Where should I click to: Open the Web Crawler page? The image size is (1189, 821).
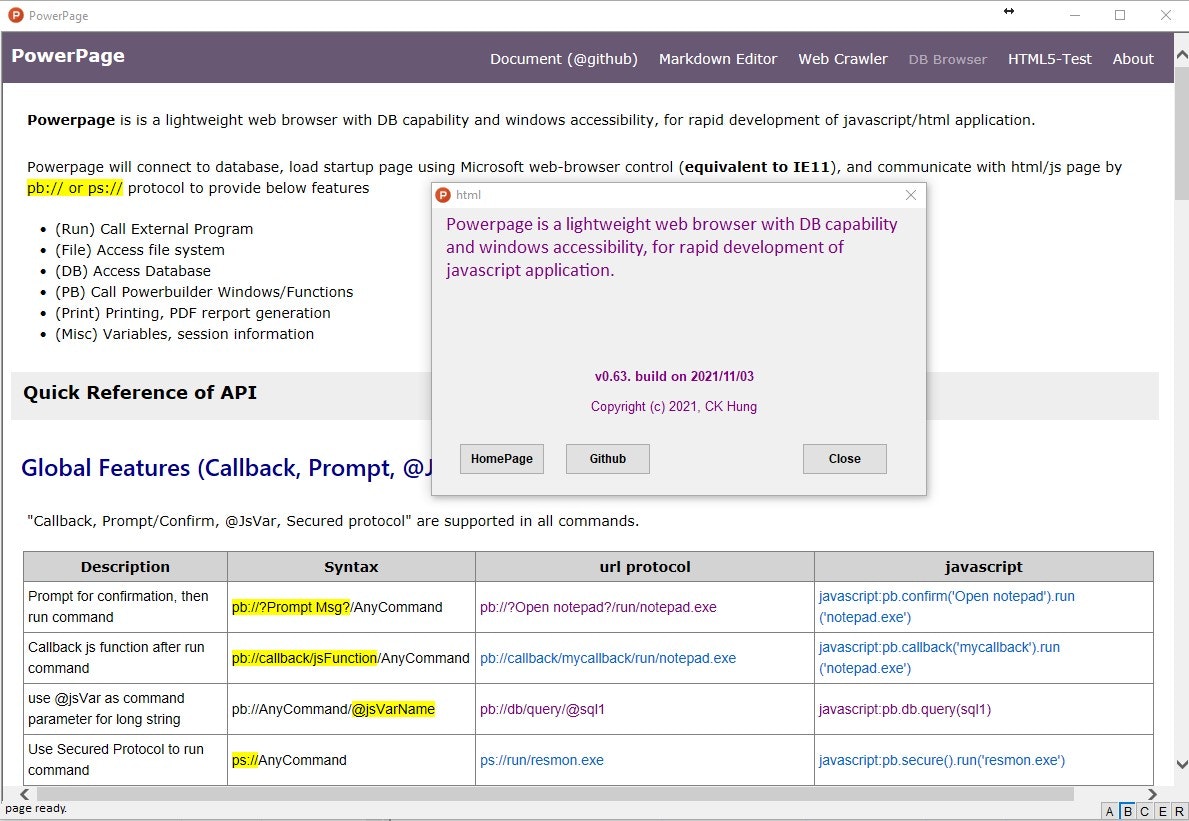point(842,59)
